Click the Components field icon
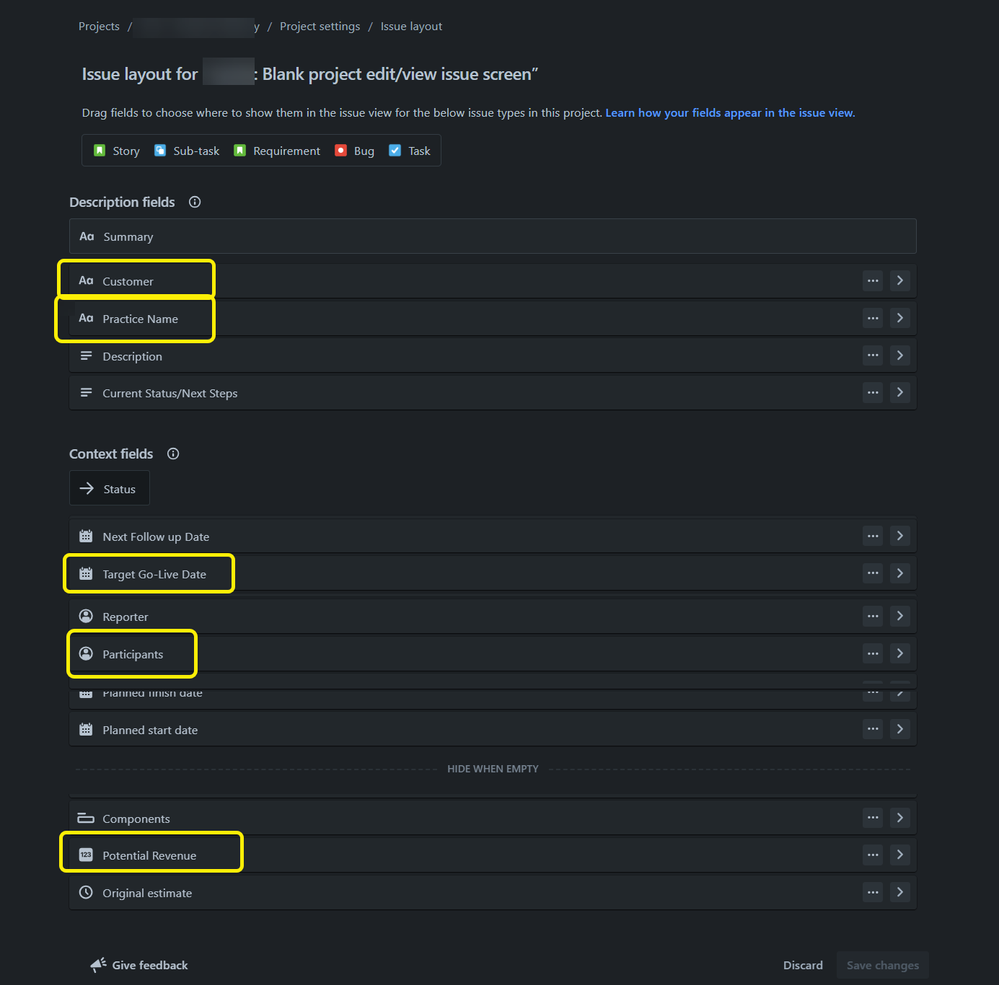The image size is (999, 985). (x=85, y=818)
